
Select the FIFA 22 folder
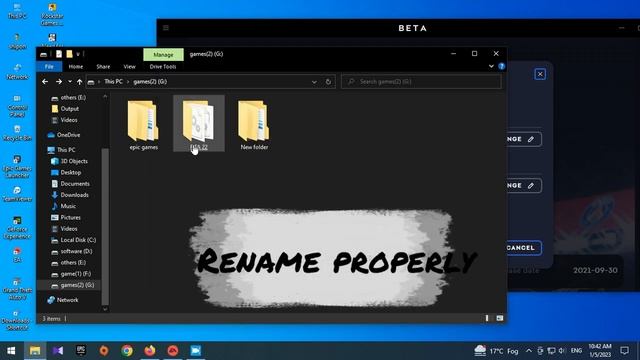tap(199, 124)
